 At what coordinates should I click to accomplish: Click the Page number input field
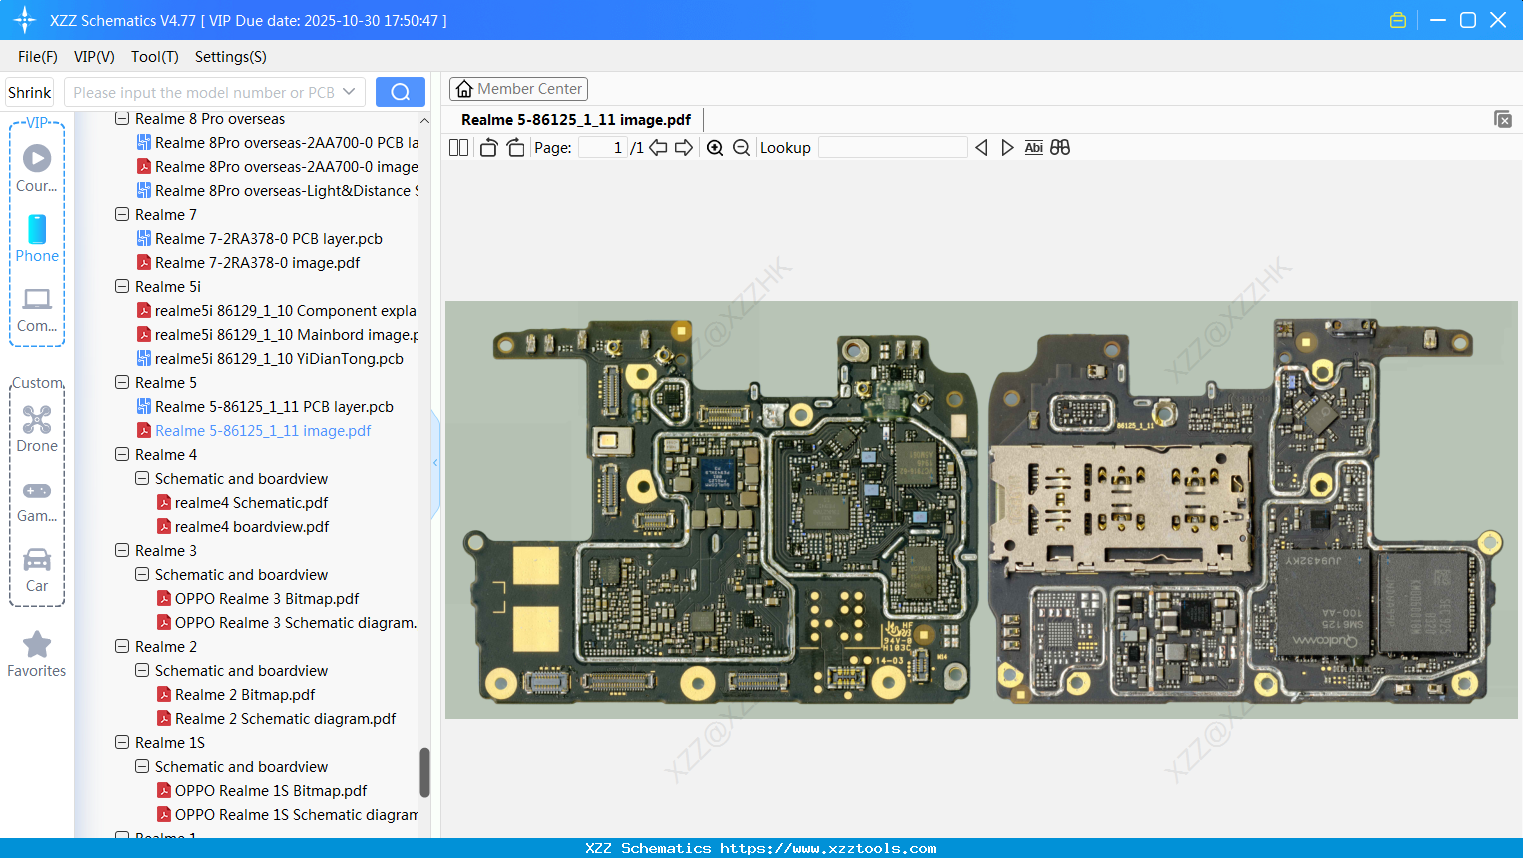point(603,148)
